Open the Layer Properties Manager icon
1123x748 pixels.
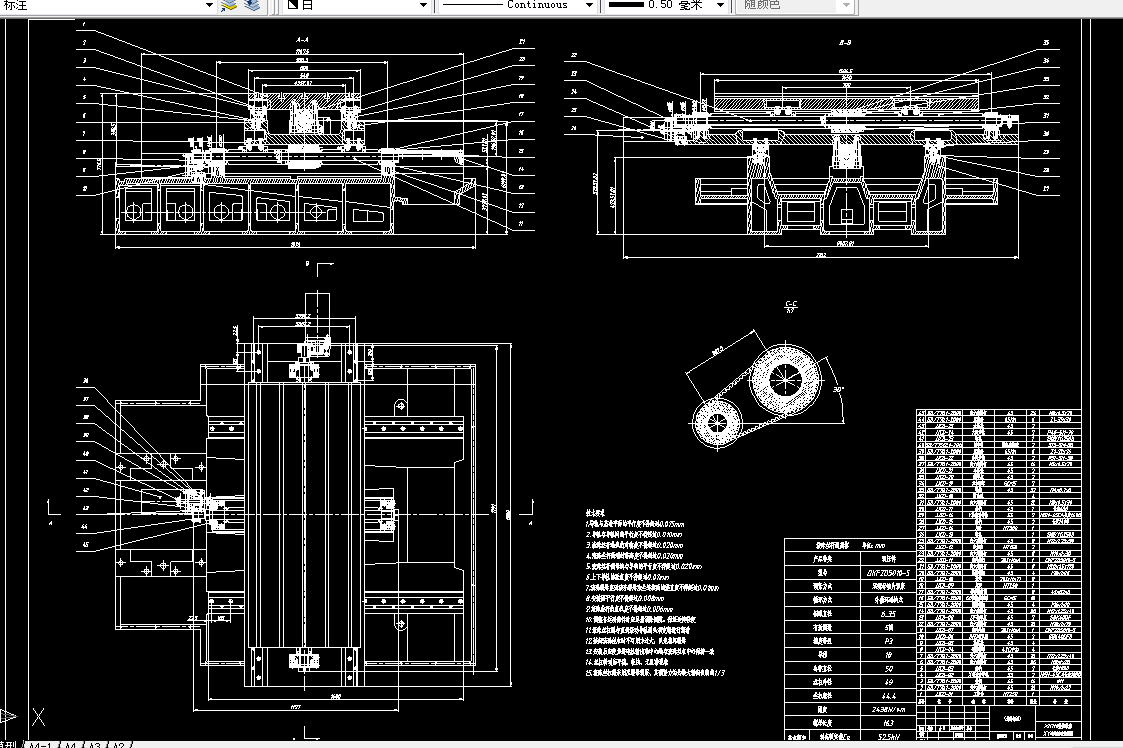[229, 5]
